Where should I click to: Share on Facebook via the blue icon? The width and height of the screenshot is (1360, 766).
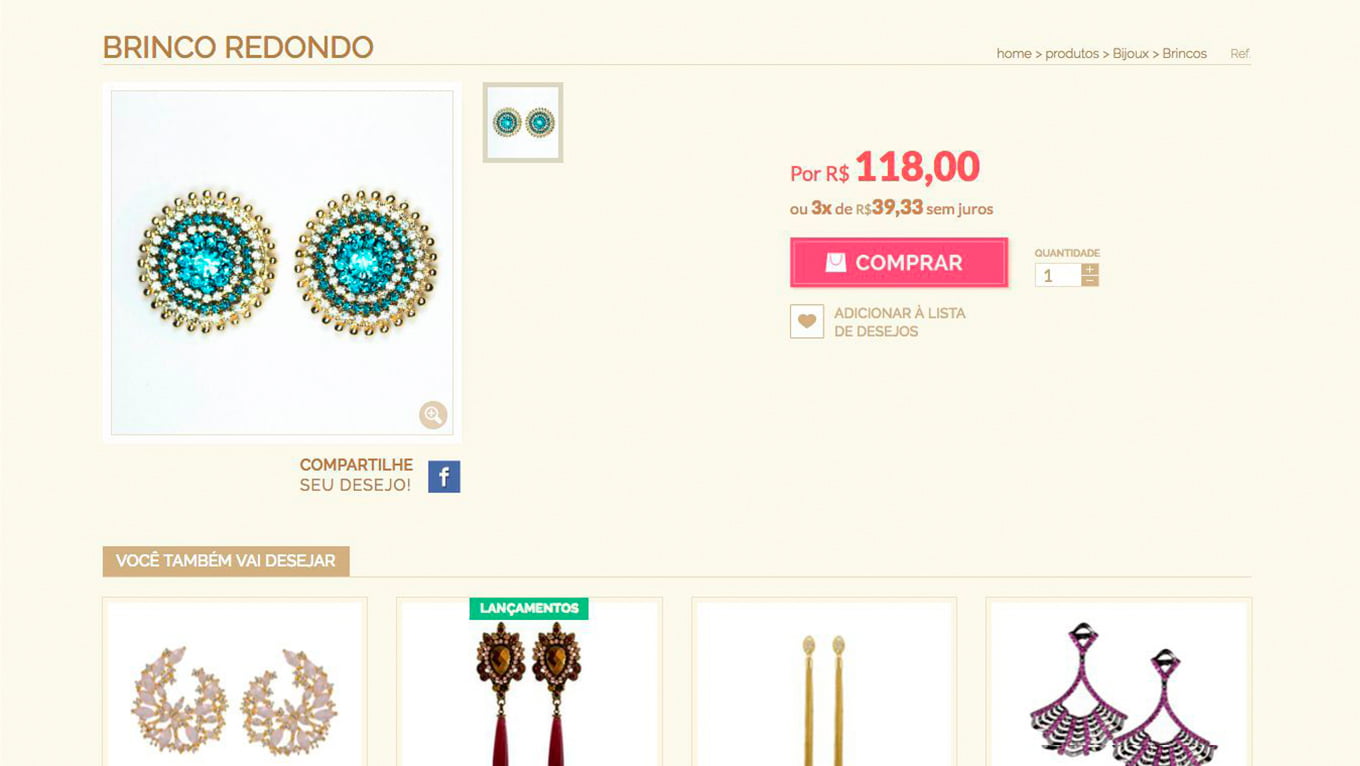pos(444,477)
